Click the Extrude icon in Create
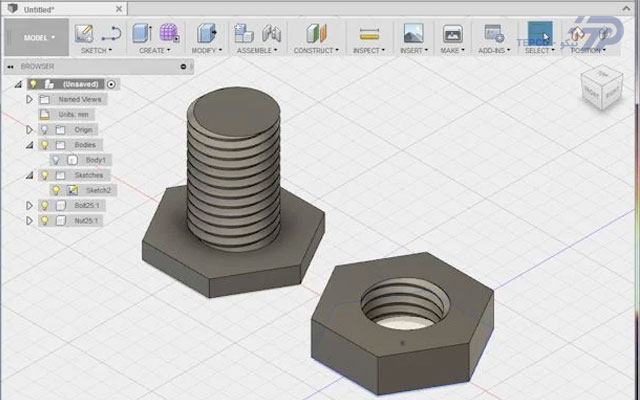Viewport: 640px width, 400px height. tap(142, 33)
